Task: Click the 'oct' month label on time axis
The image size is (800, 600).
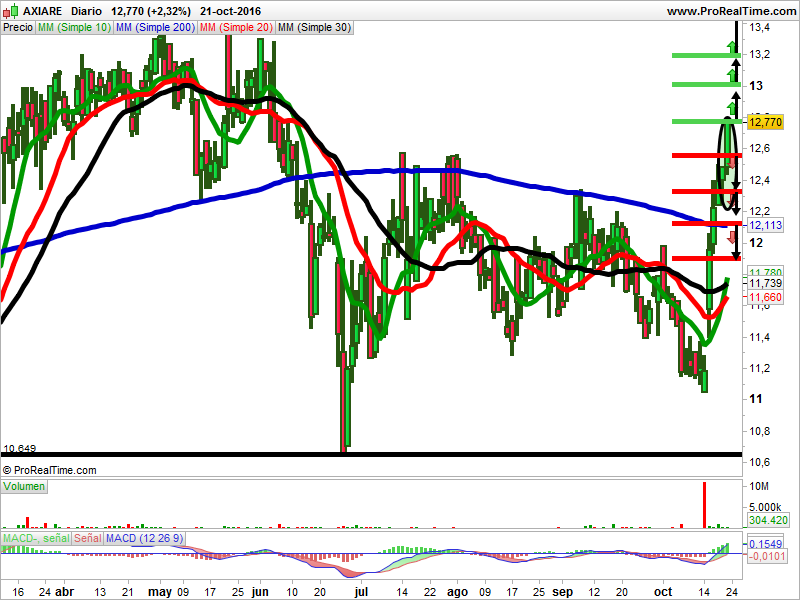Action: 663,592
